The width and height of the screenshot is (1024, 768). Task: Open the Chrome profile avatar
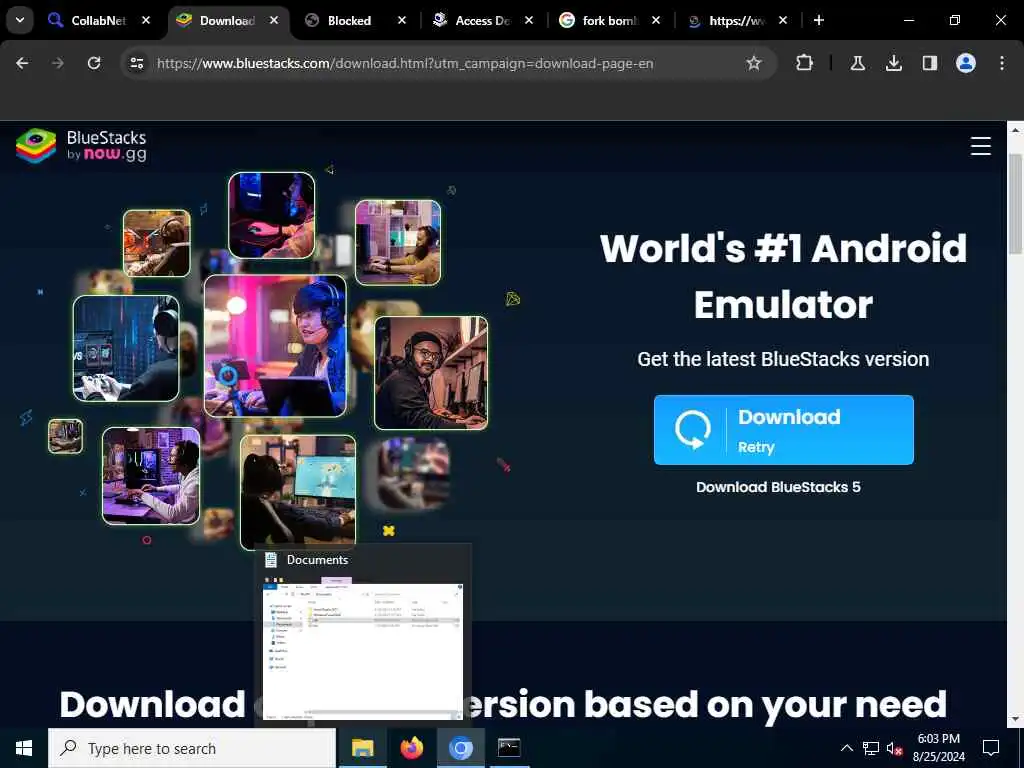[966, 63]
